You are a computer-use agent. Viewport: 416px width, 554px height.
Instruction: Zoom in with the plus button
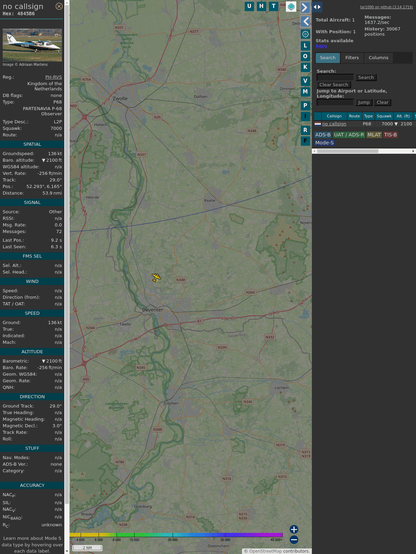(294, 529)
